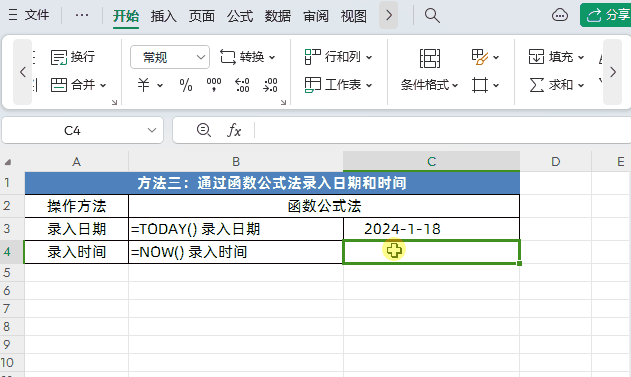Switch to the 插入 tab
The image size is (631, 377).
point(163,16)
